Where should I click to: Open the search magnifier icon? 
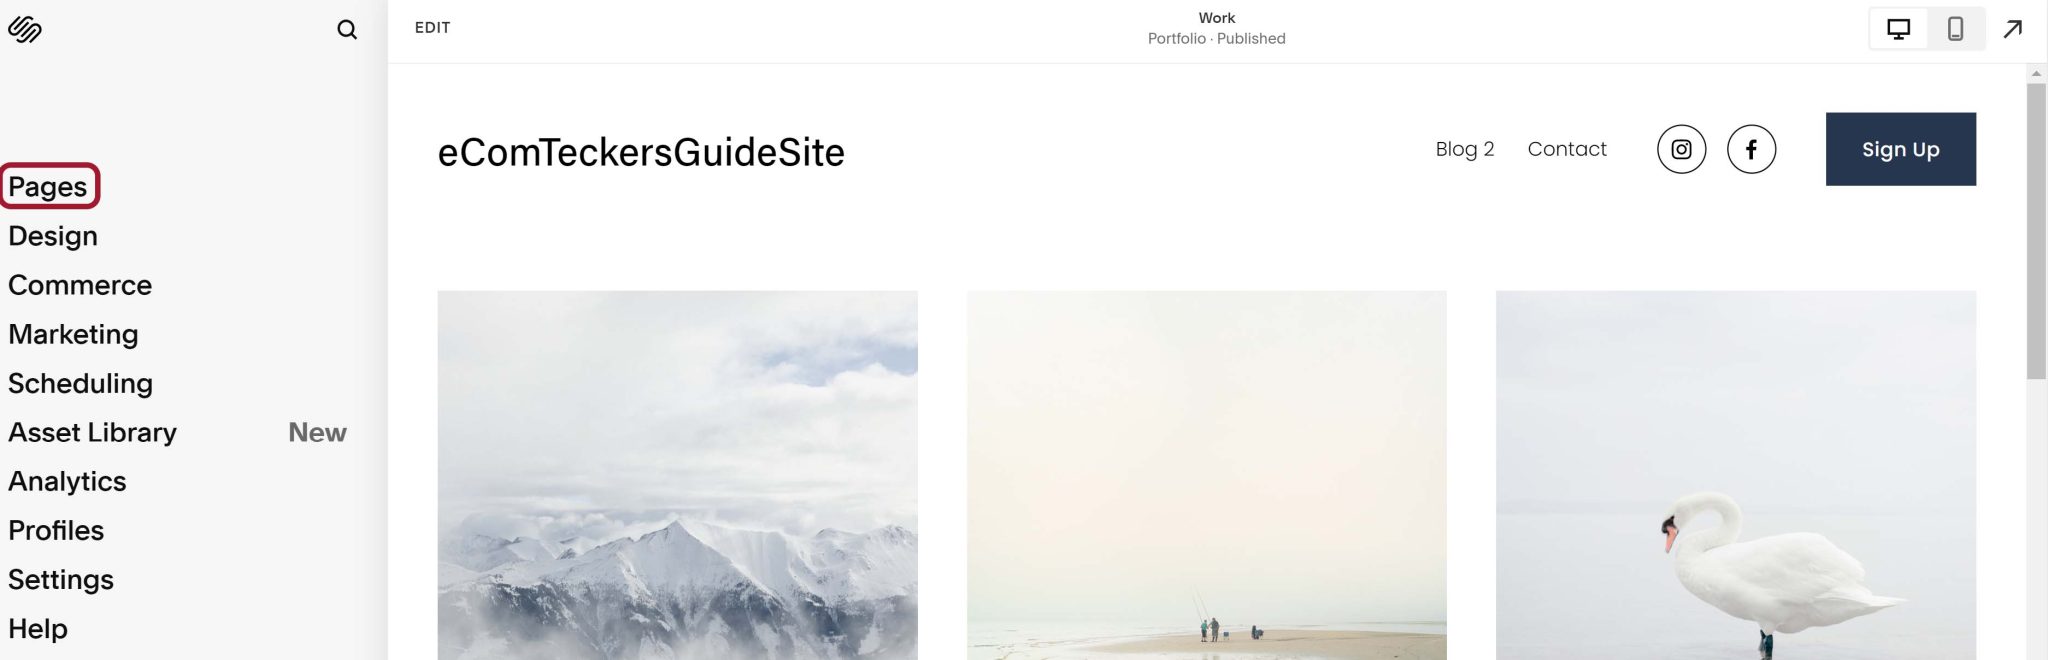tap(347, 30)
